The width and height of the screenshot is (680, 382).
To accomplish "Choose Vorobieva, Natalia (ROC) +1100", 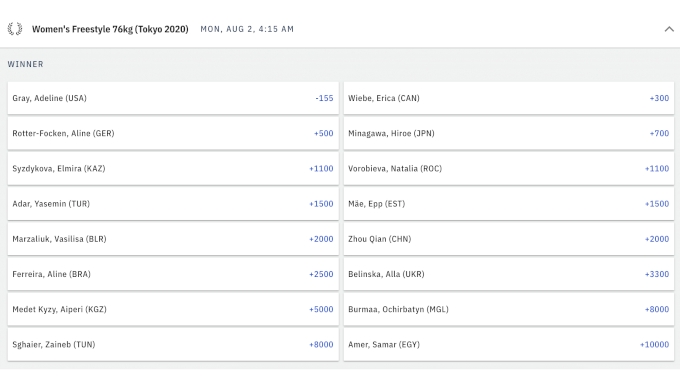I will [509, 168].
